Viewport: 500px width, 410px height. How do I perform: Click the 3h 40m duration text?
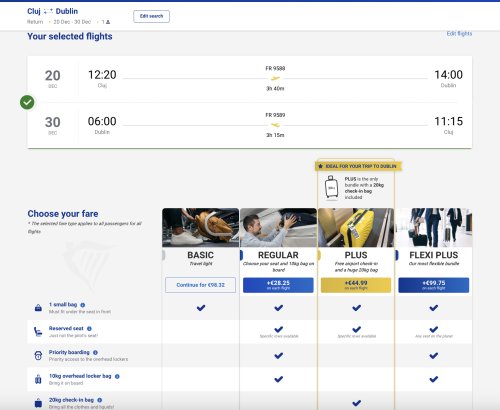275,88
